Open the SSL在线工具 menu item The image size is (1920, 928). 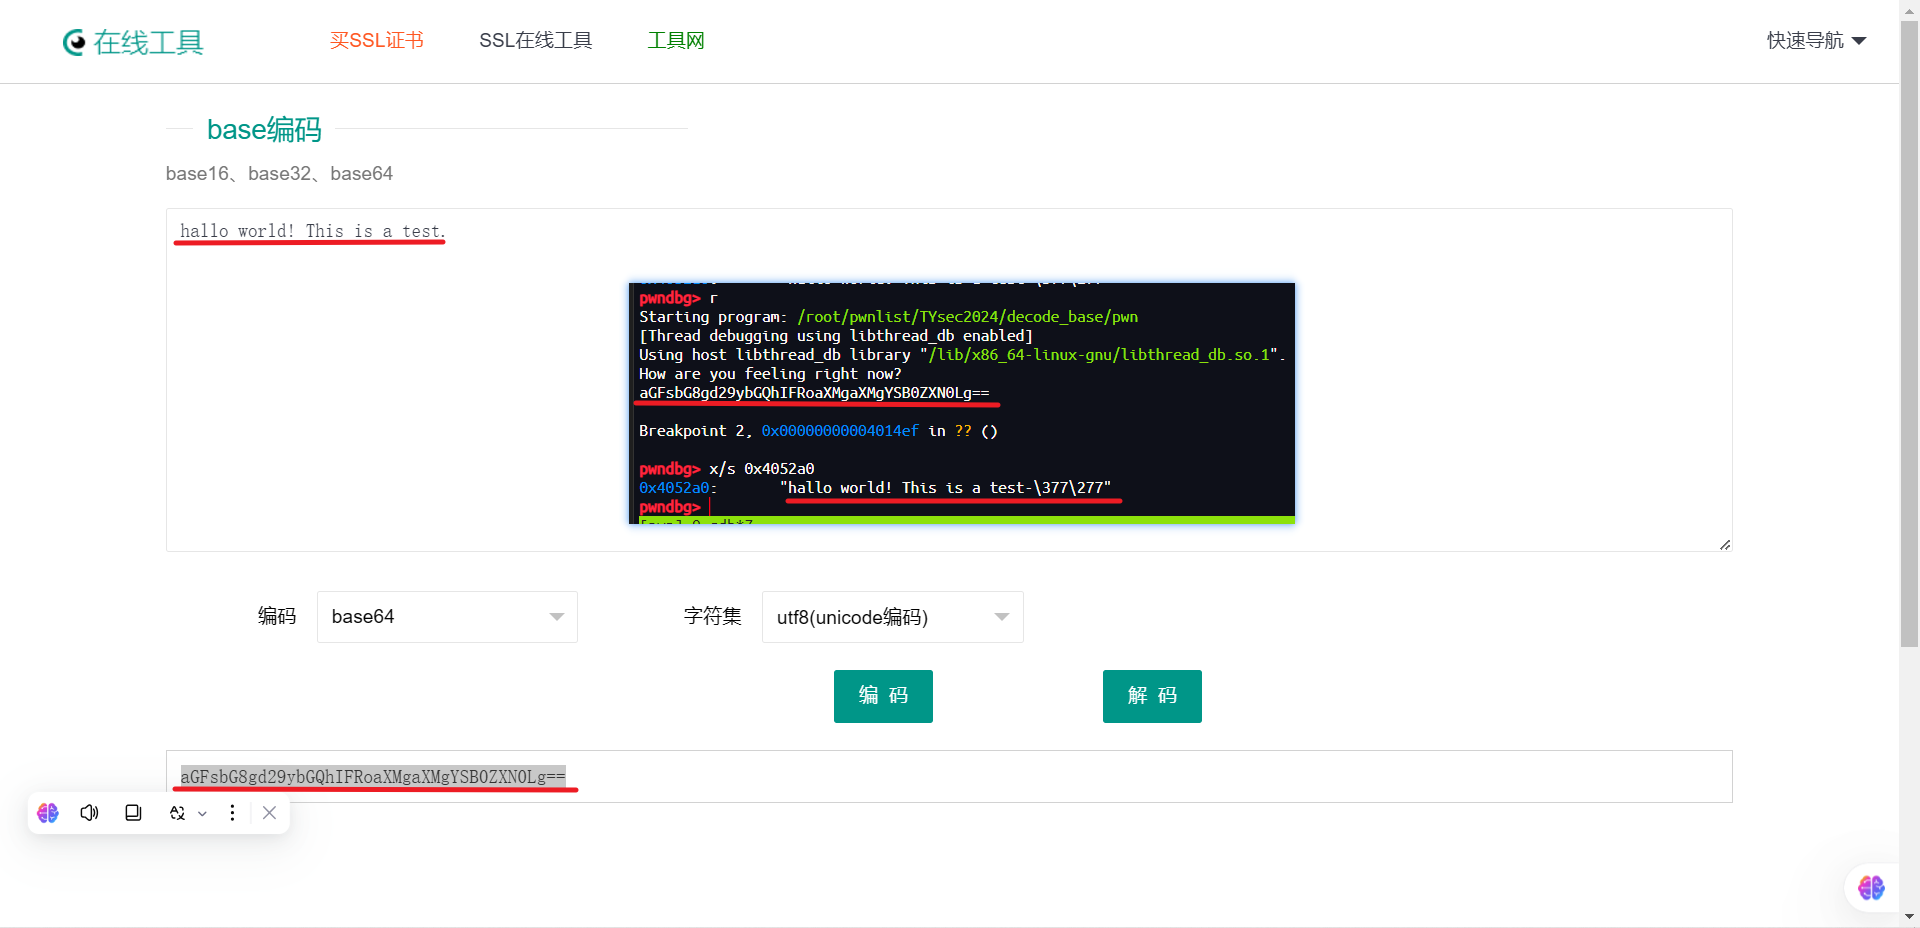coord(536,40)
